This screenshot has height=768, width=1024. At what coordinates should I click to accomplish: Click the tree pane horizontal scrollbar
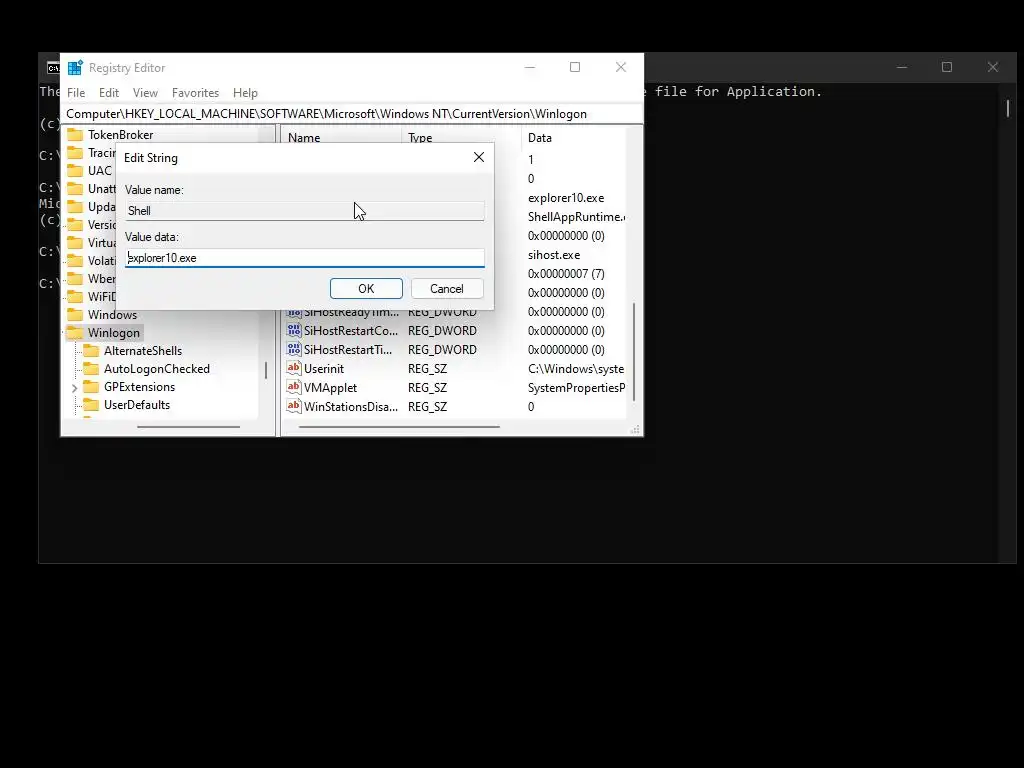[x=189, y=427]
